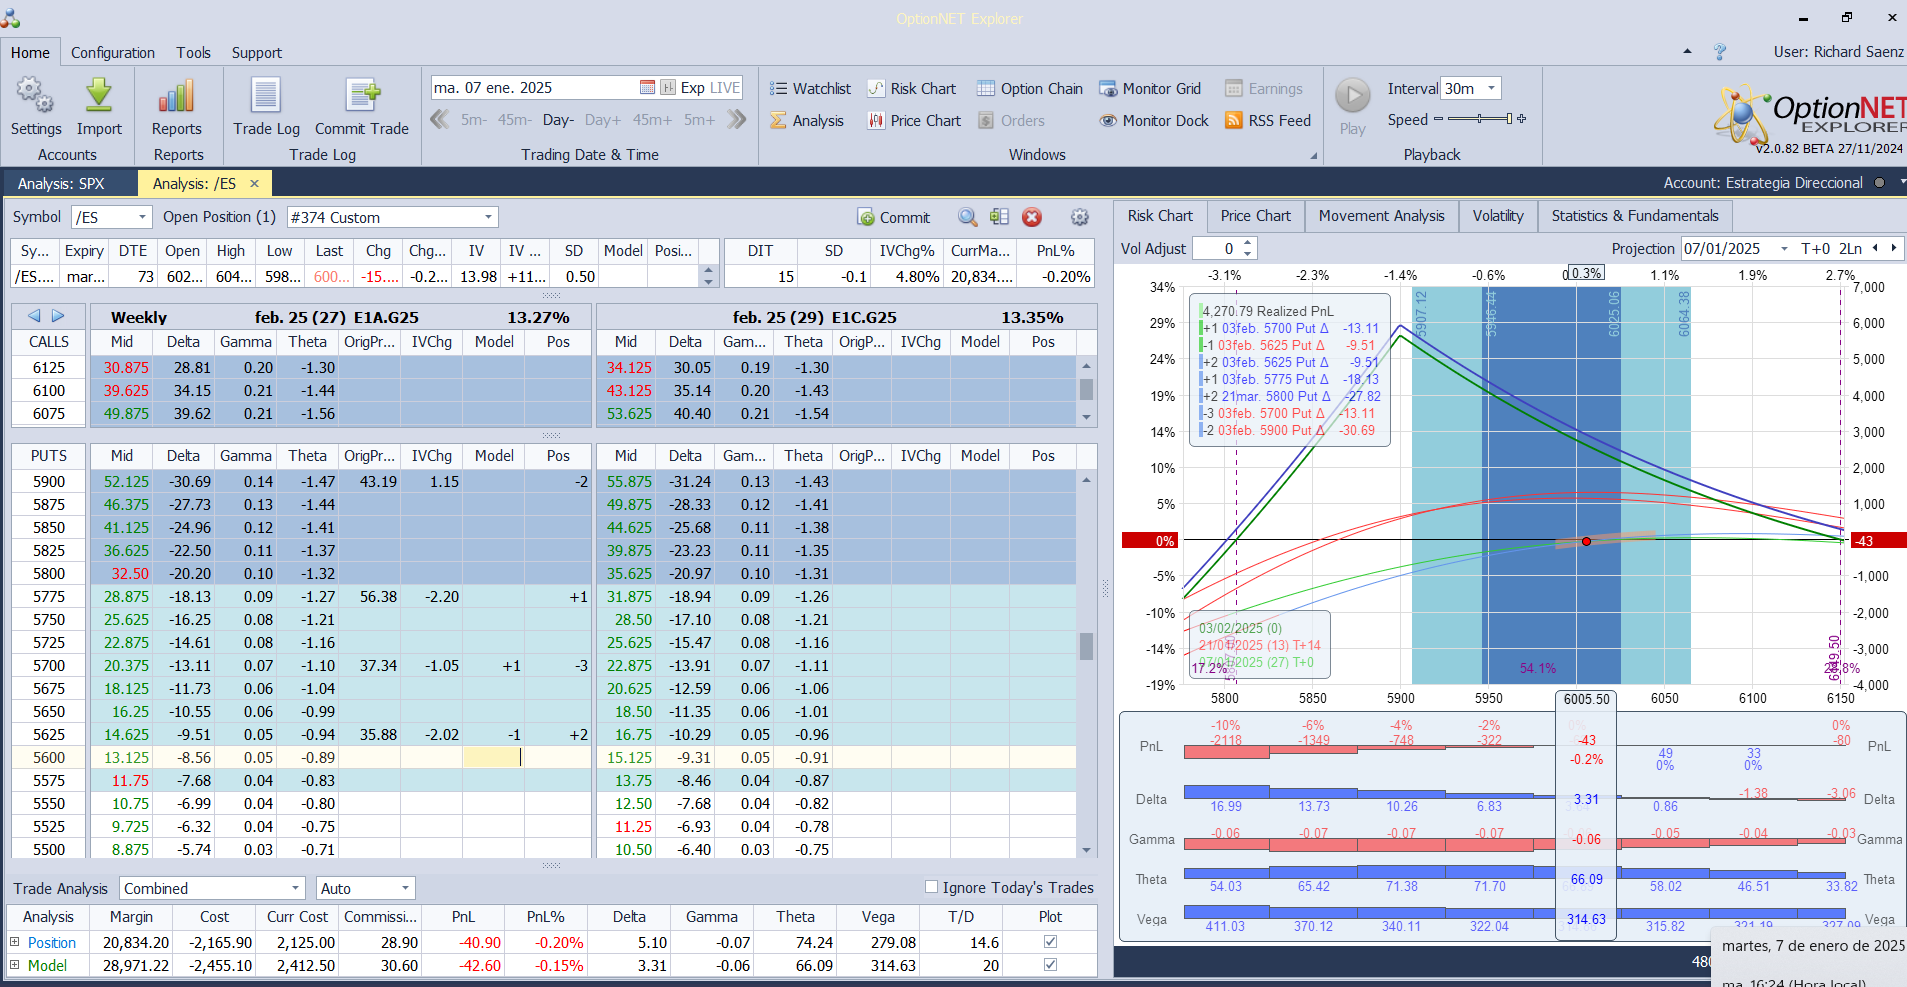Delete position using the red X icon
The height and width of the screenshot is (987, 1907).
(1032, 217)
